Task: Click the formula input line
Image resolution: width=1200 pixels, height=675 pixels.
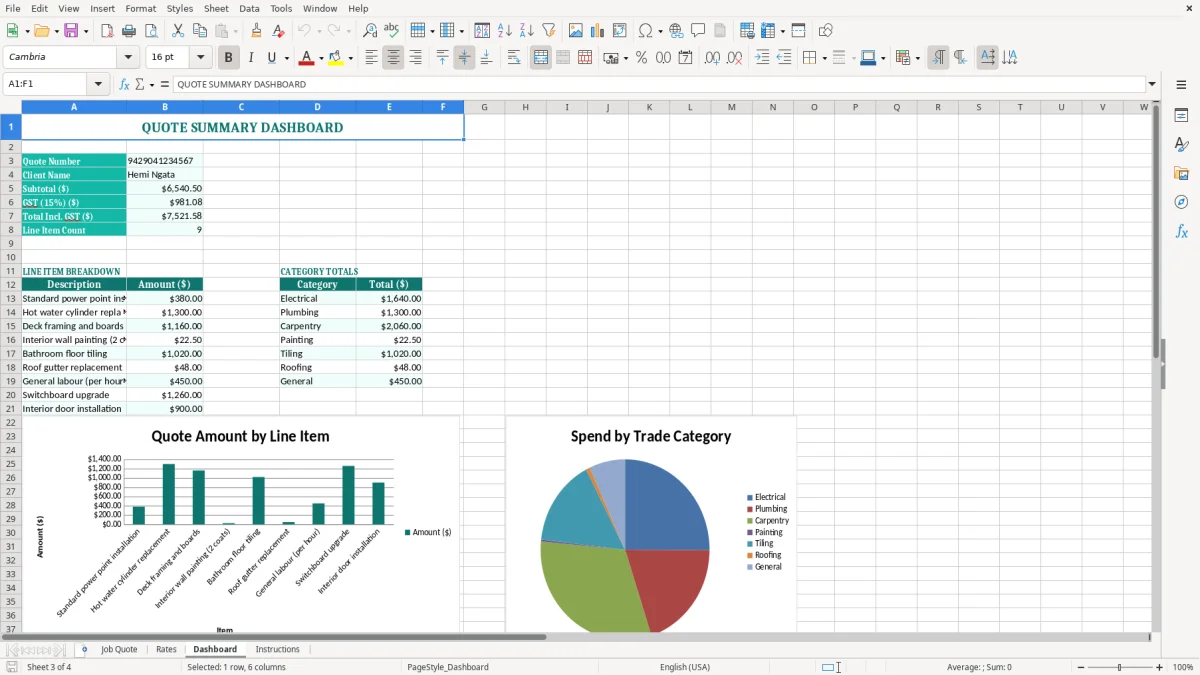Action: tap(659, 84)
